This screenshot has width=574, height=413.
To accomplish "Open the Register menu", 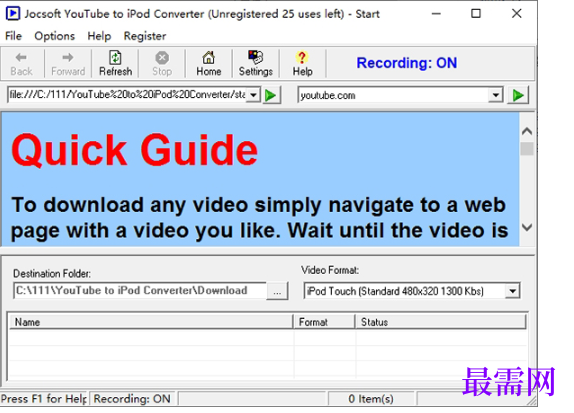I will pyautogui.click(x=145, y=36).
